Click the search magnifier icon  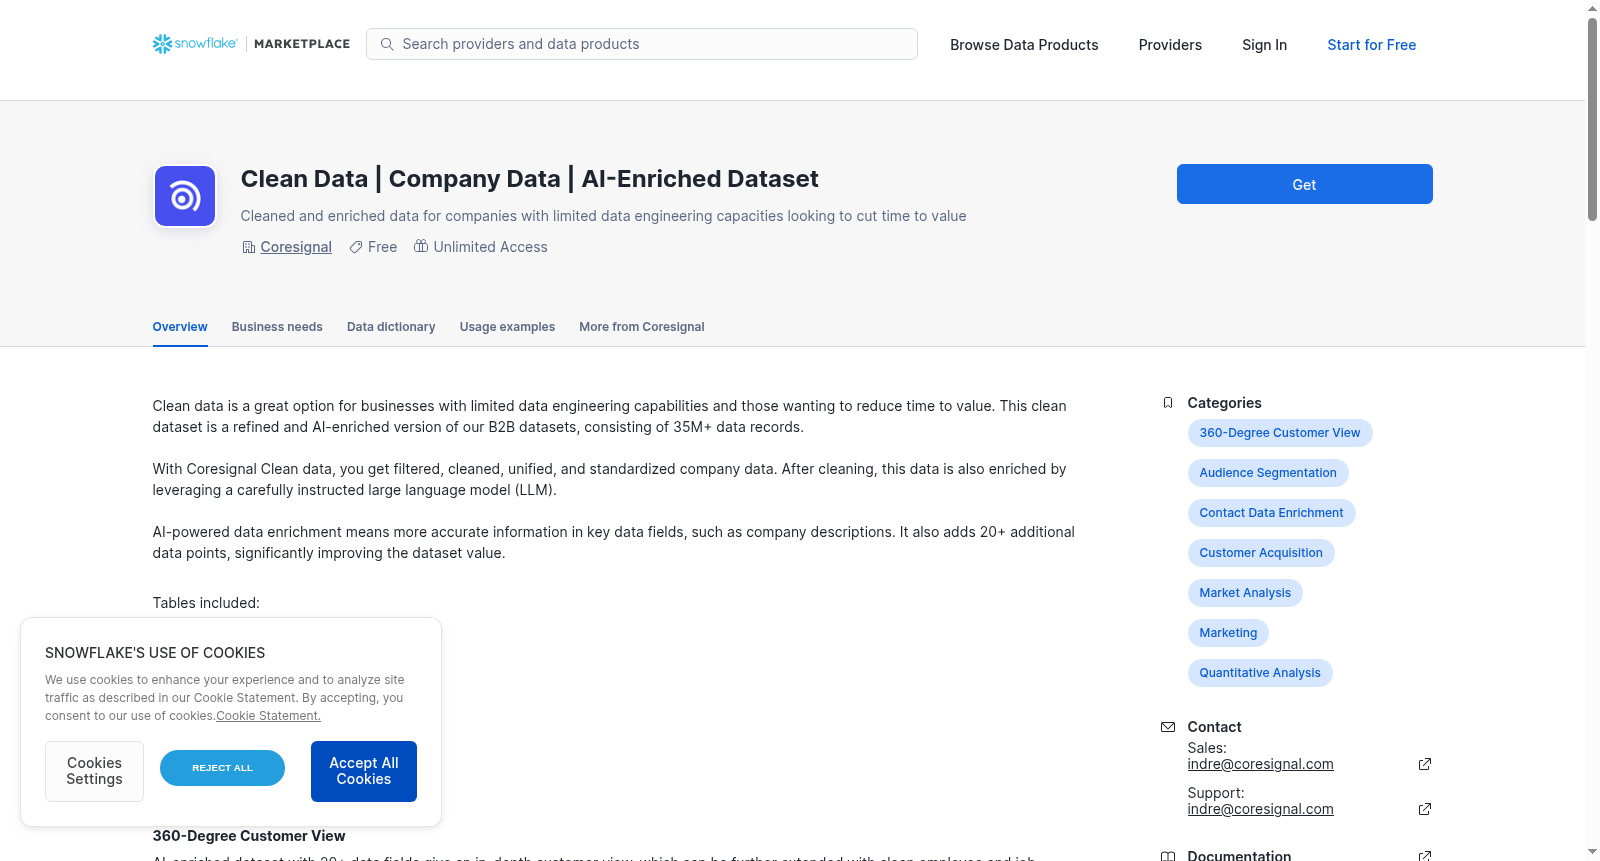[x=387, y=44]
